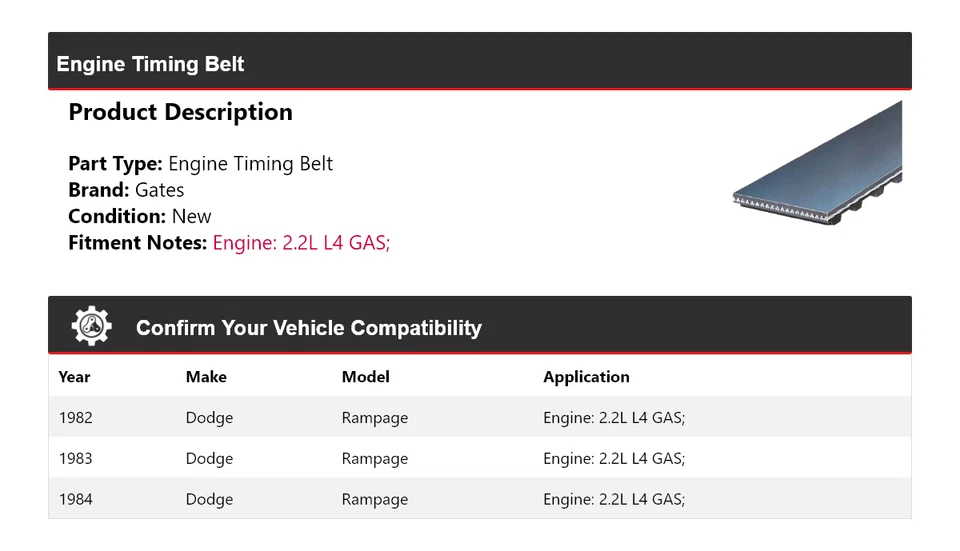Select the 1983 year cell
Viewport: 960px width, 551px height.
coord(76,459)
